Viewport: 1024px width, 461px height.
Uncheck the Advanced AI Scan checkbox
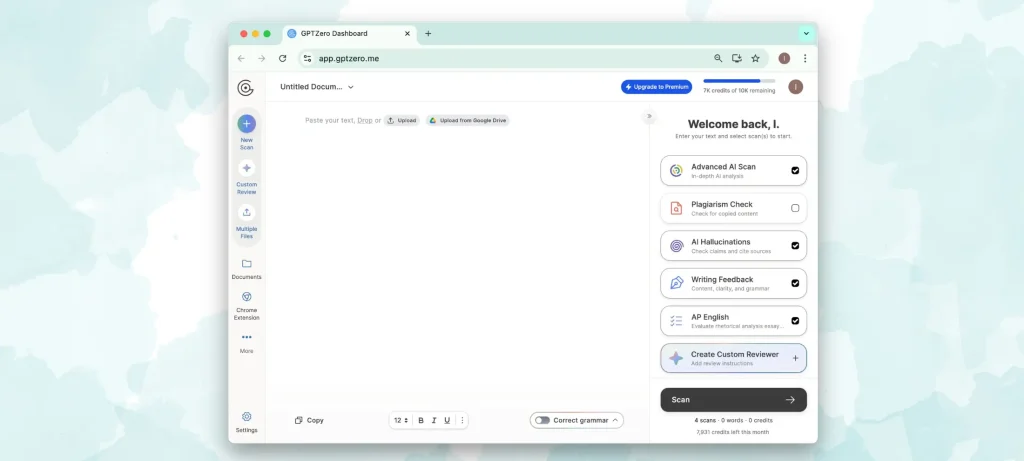point(795,170)
